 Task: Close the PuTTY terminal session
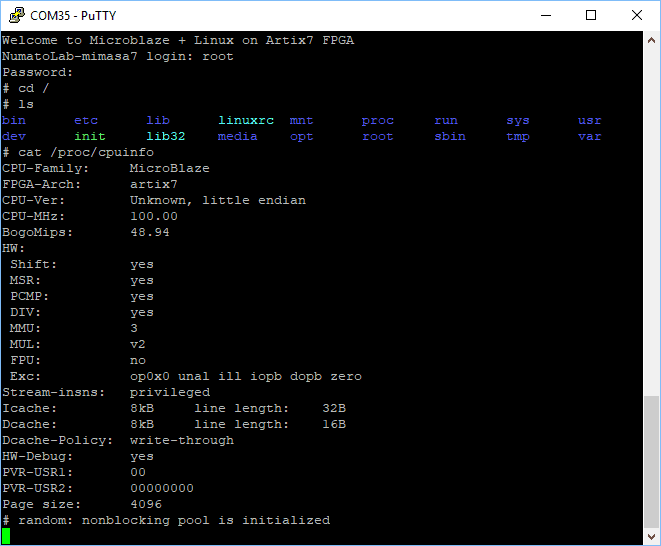point(637,15)
